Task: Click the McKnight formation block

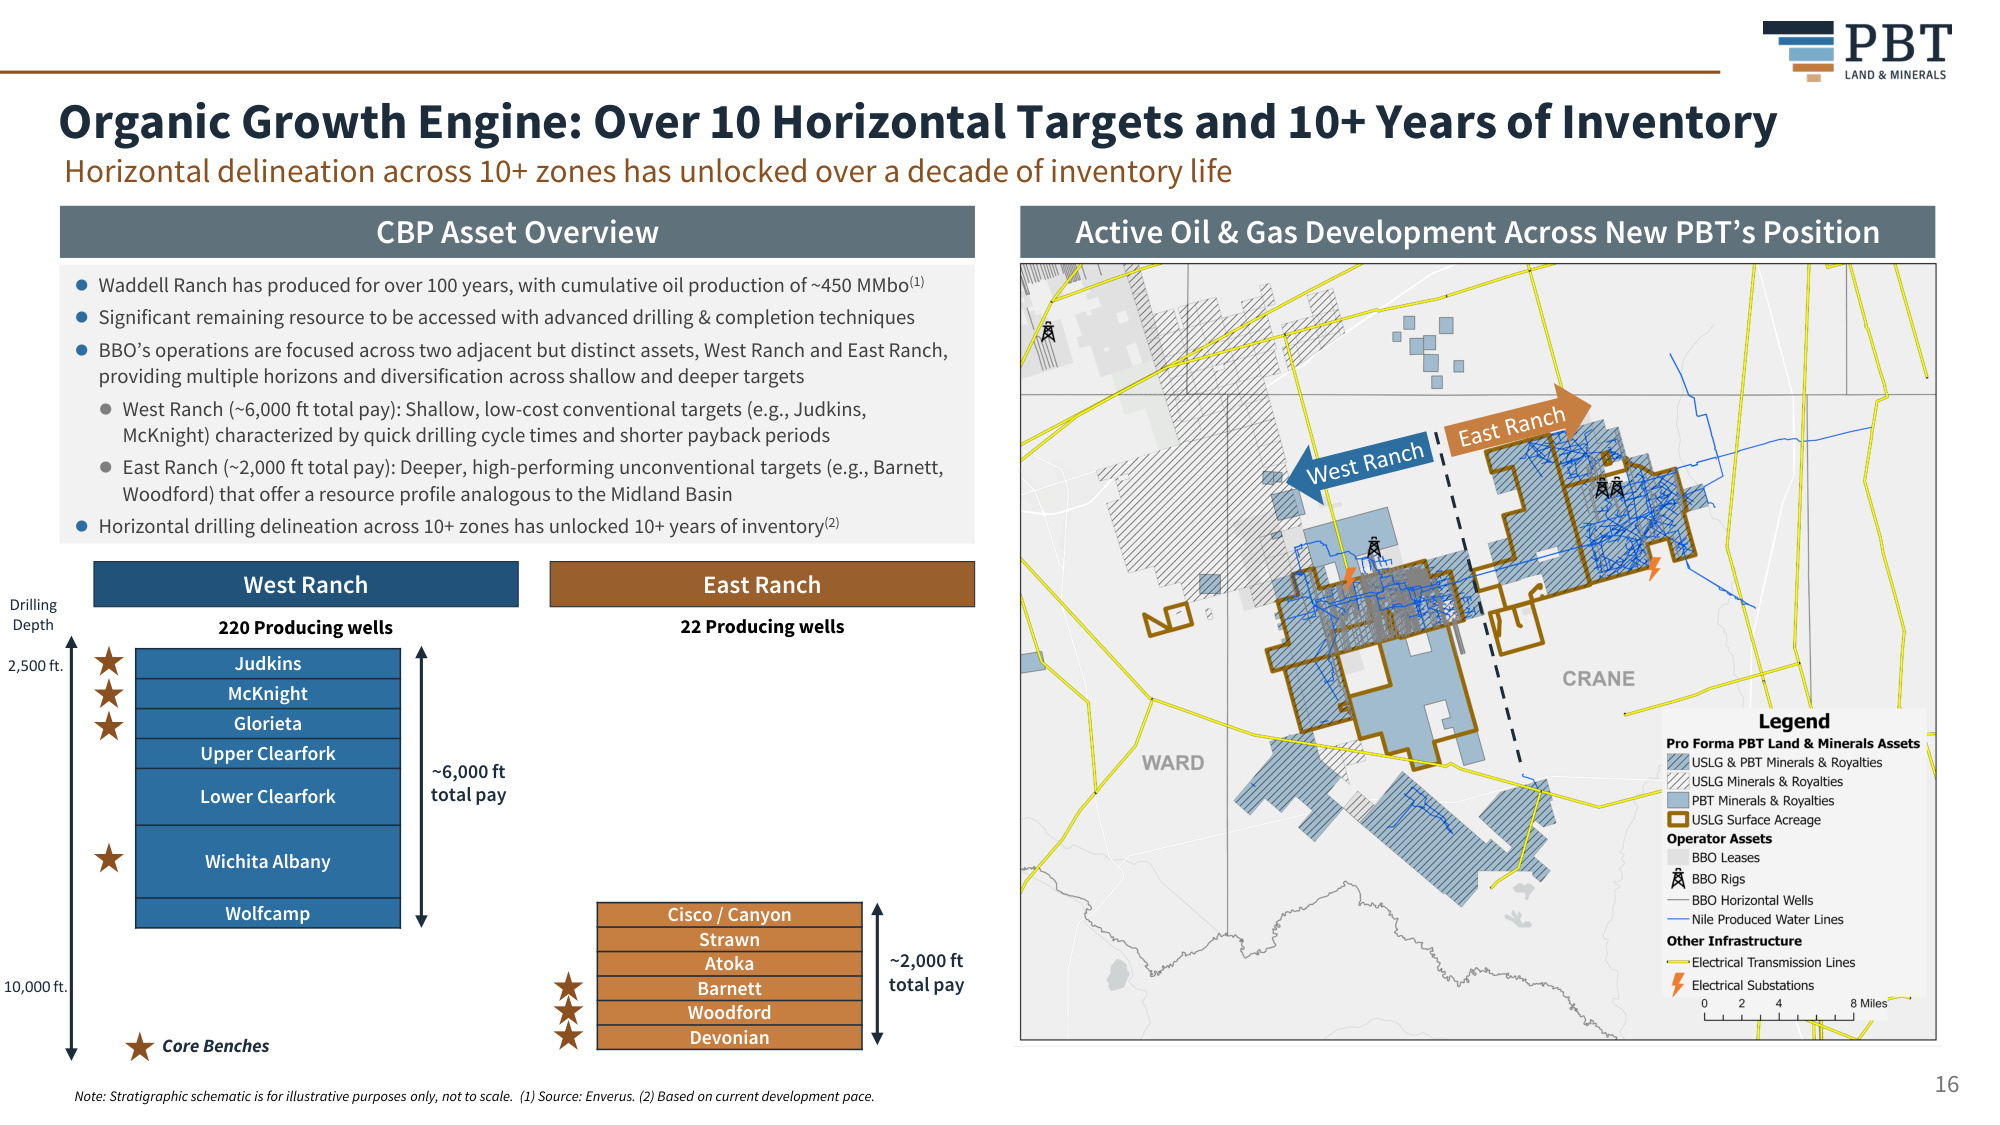Action: point(268,694)
